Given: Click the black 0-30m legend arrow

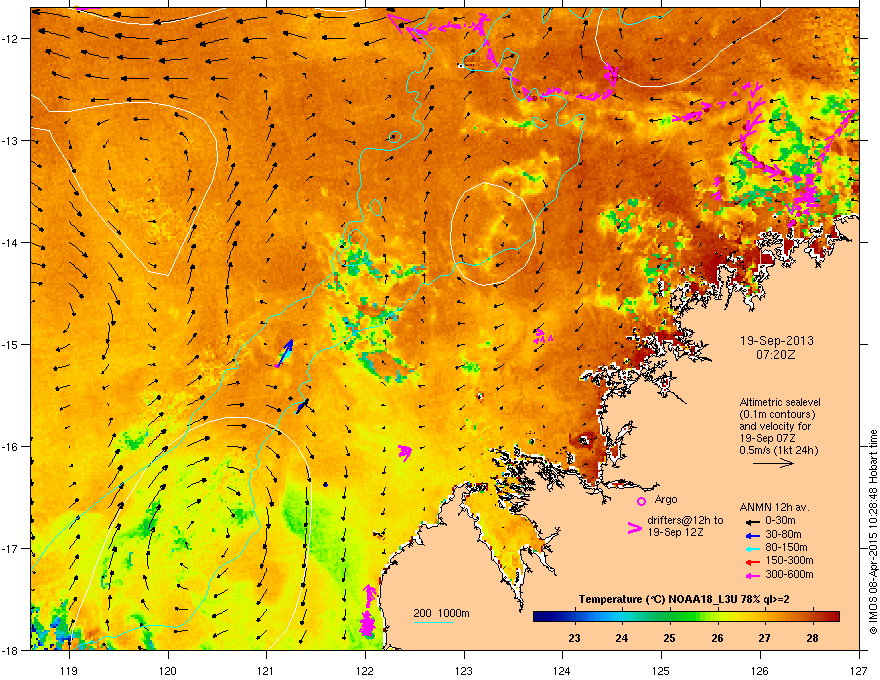Looking at the screenshot, I should click(x=751, y=521).
